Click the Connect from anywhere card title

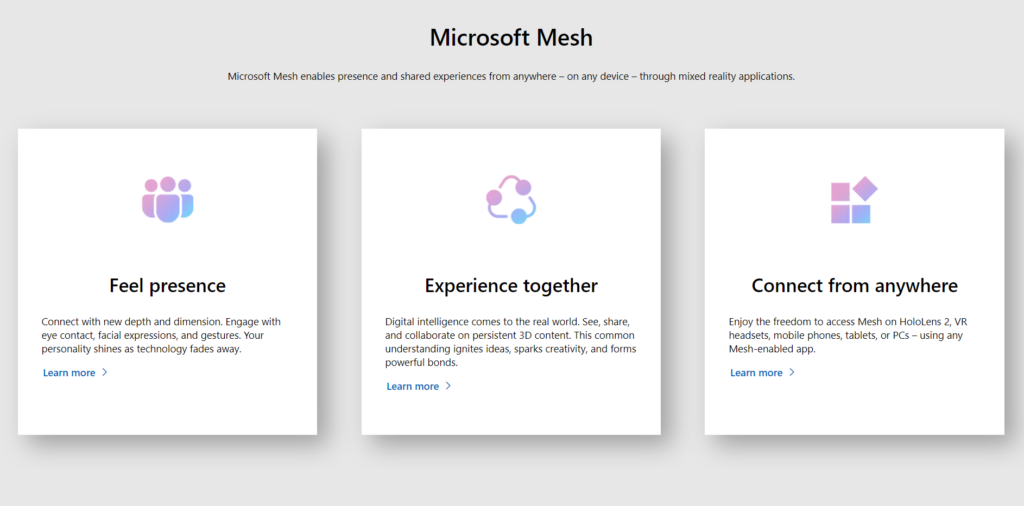(855, 286)
